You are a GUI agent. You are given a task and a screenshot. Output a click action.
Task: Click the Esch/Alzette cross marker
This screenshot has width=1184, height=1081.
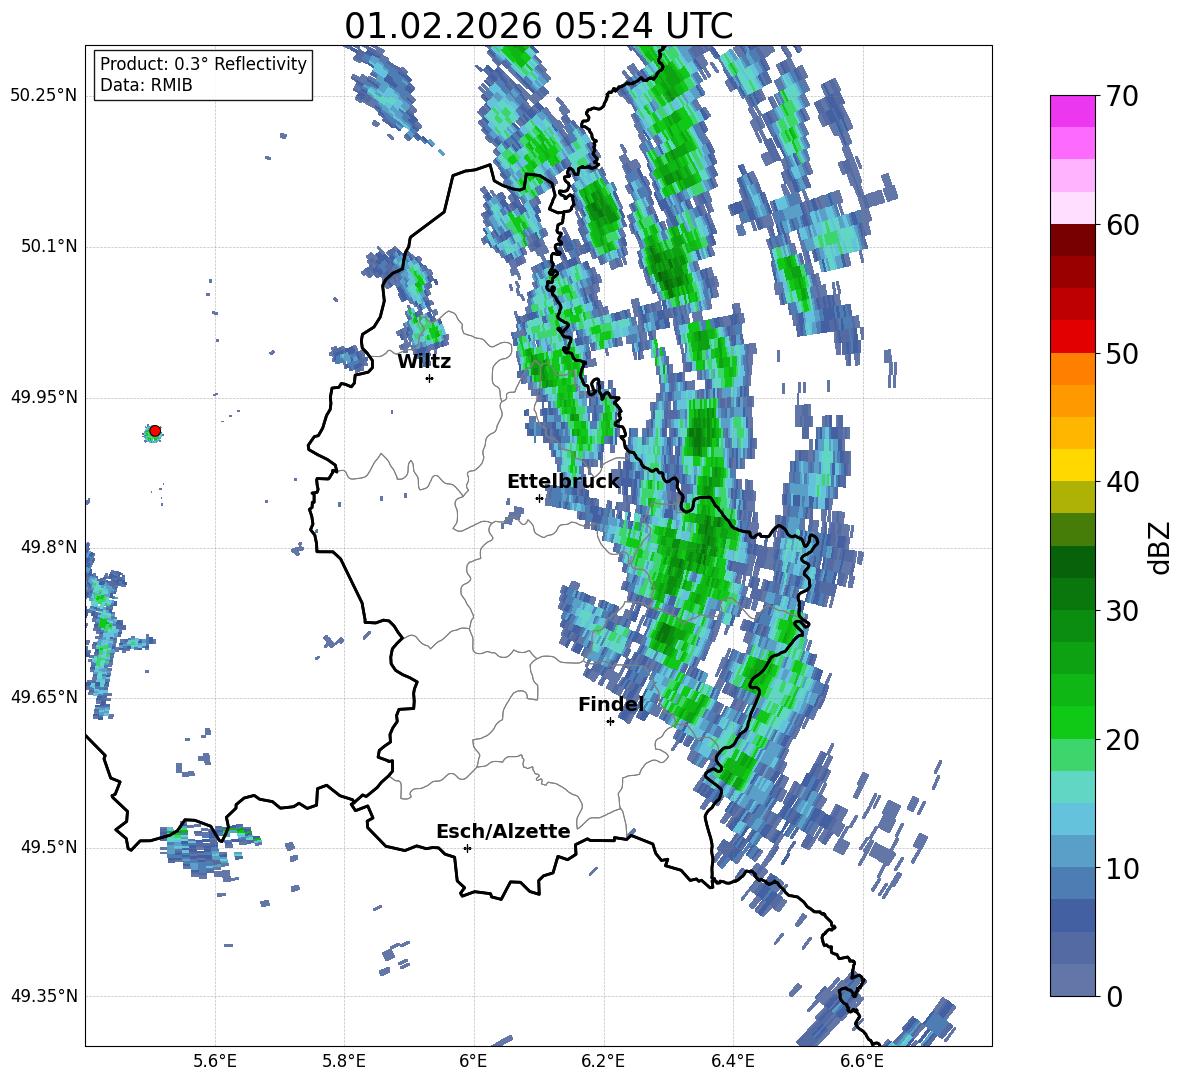[x=467, y=848]
